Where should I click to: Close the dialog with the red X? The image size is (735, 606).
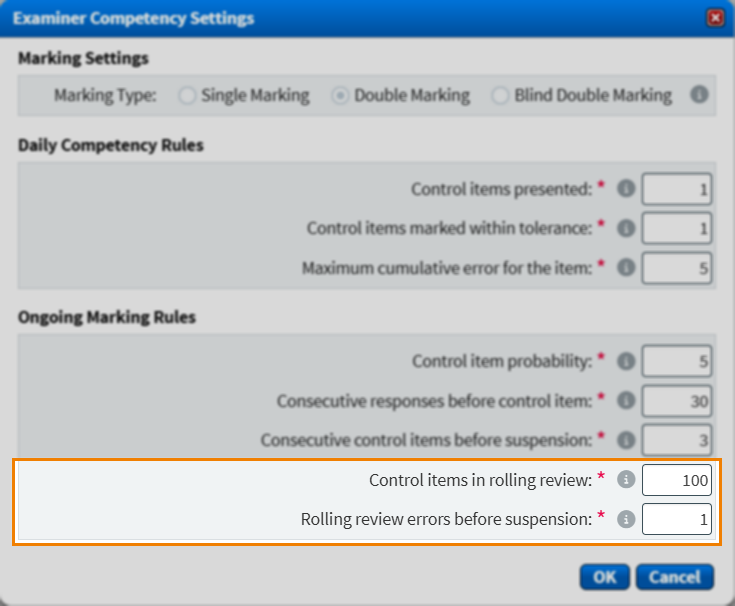(x=715, y=18)
